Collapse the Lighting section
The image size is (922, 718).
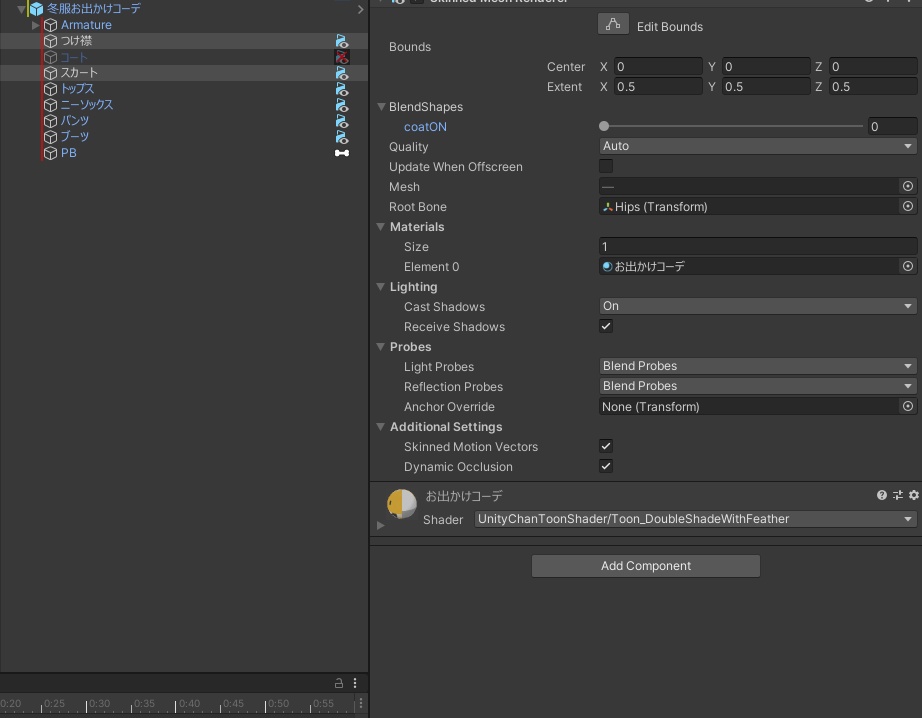[381, 287]
